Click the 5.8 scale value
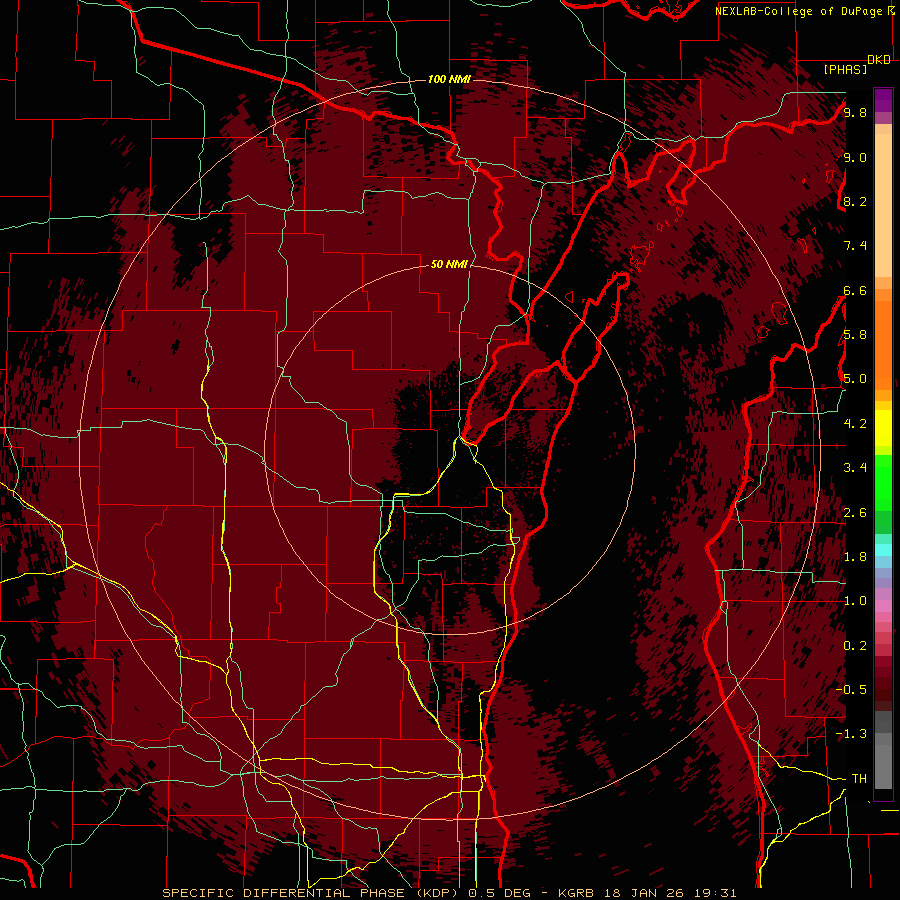The height and width of the screenshot is (900, 900). 855,335
